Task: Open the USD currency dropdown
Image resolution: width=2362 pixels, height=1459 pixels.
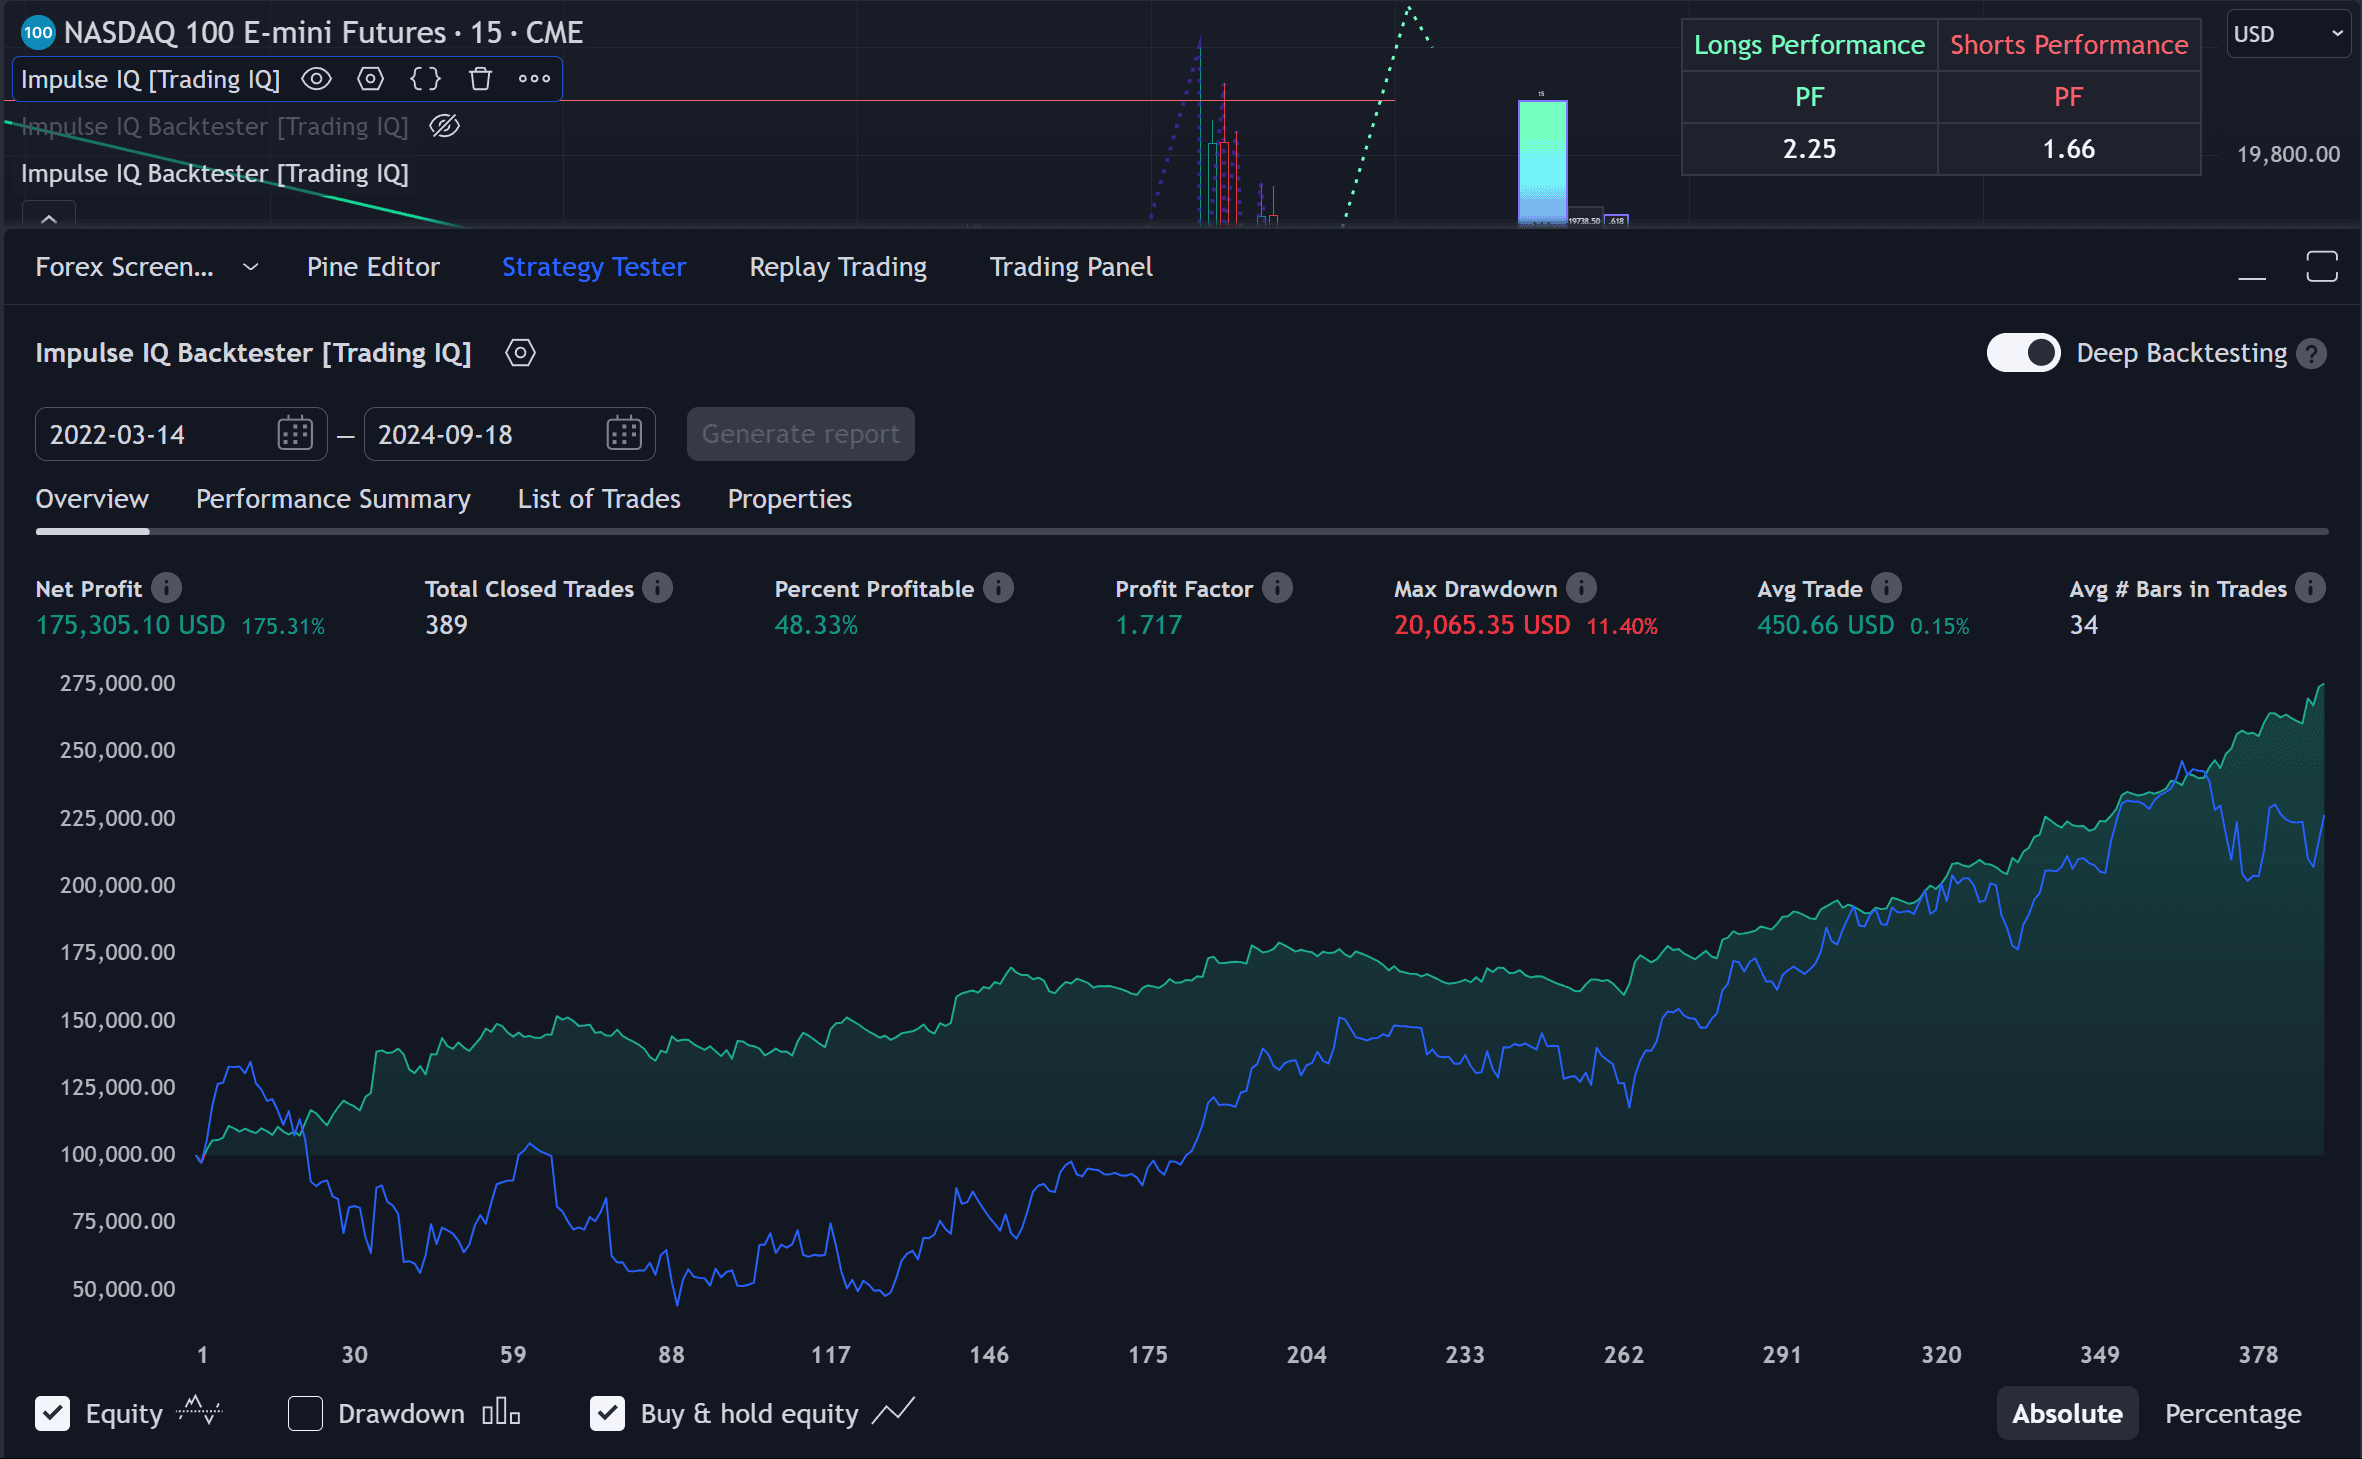Action: [2289, 34]
